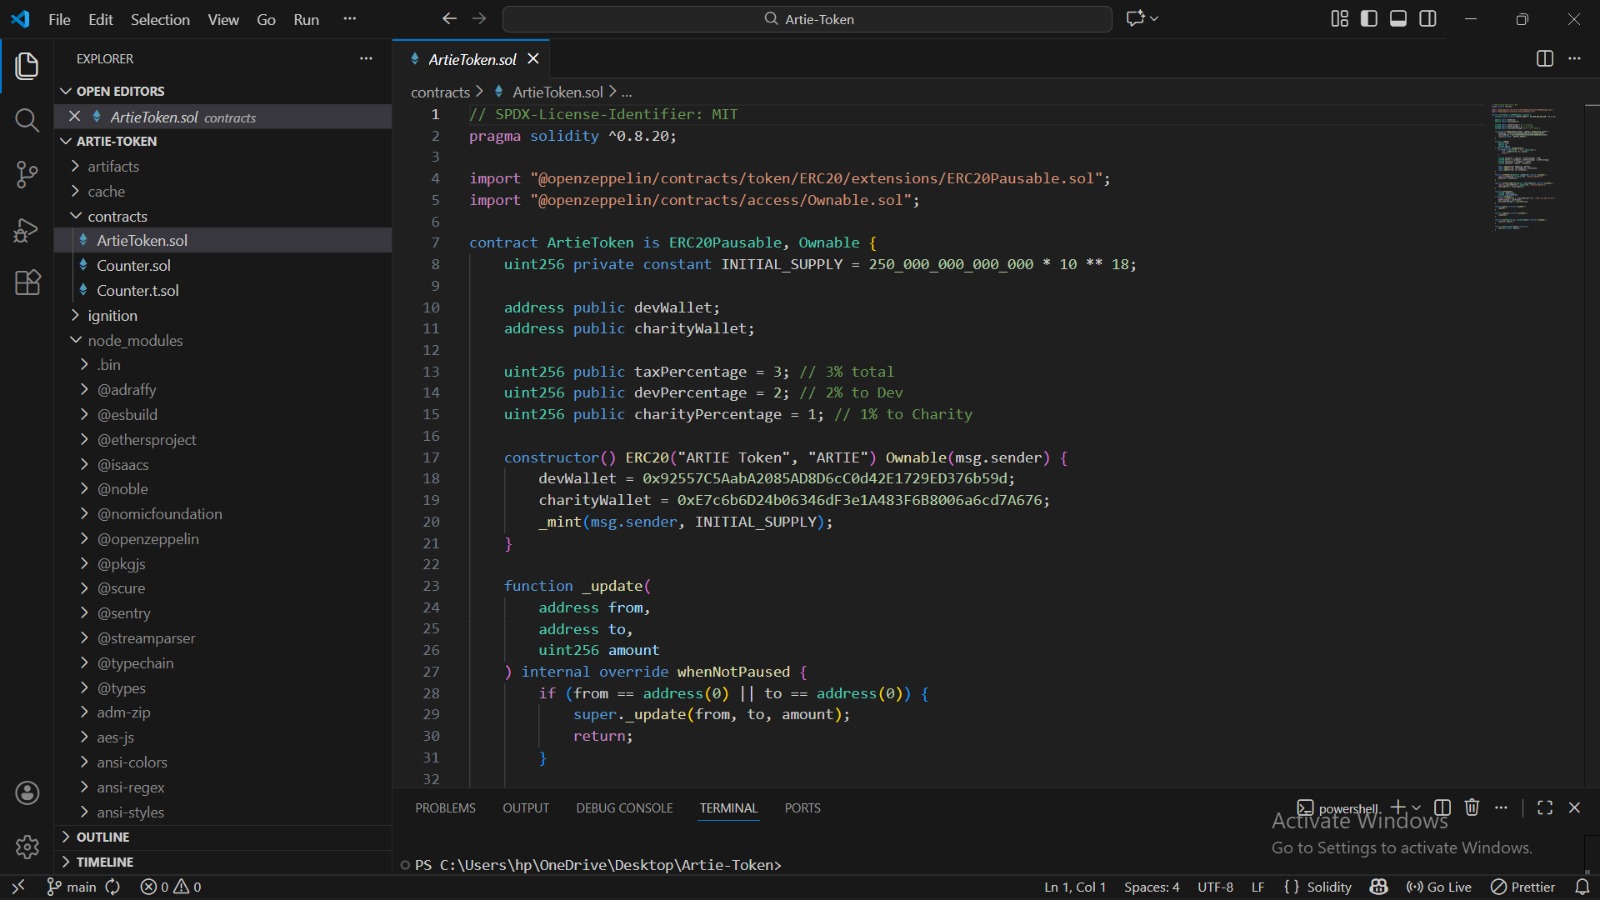Screen dimensions: 1600x900
Task: Open the Manage settings gear
Action: [x=27, y=847]
